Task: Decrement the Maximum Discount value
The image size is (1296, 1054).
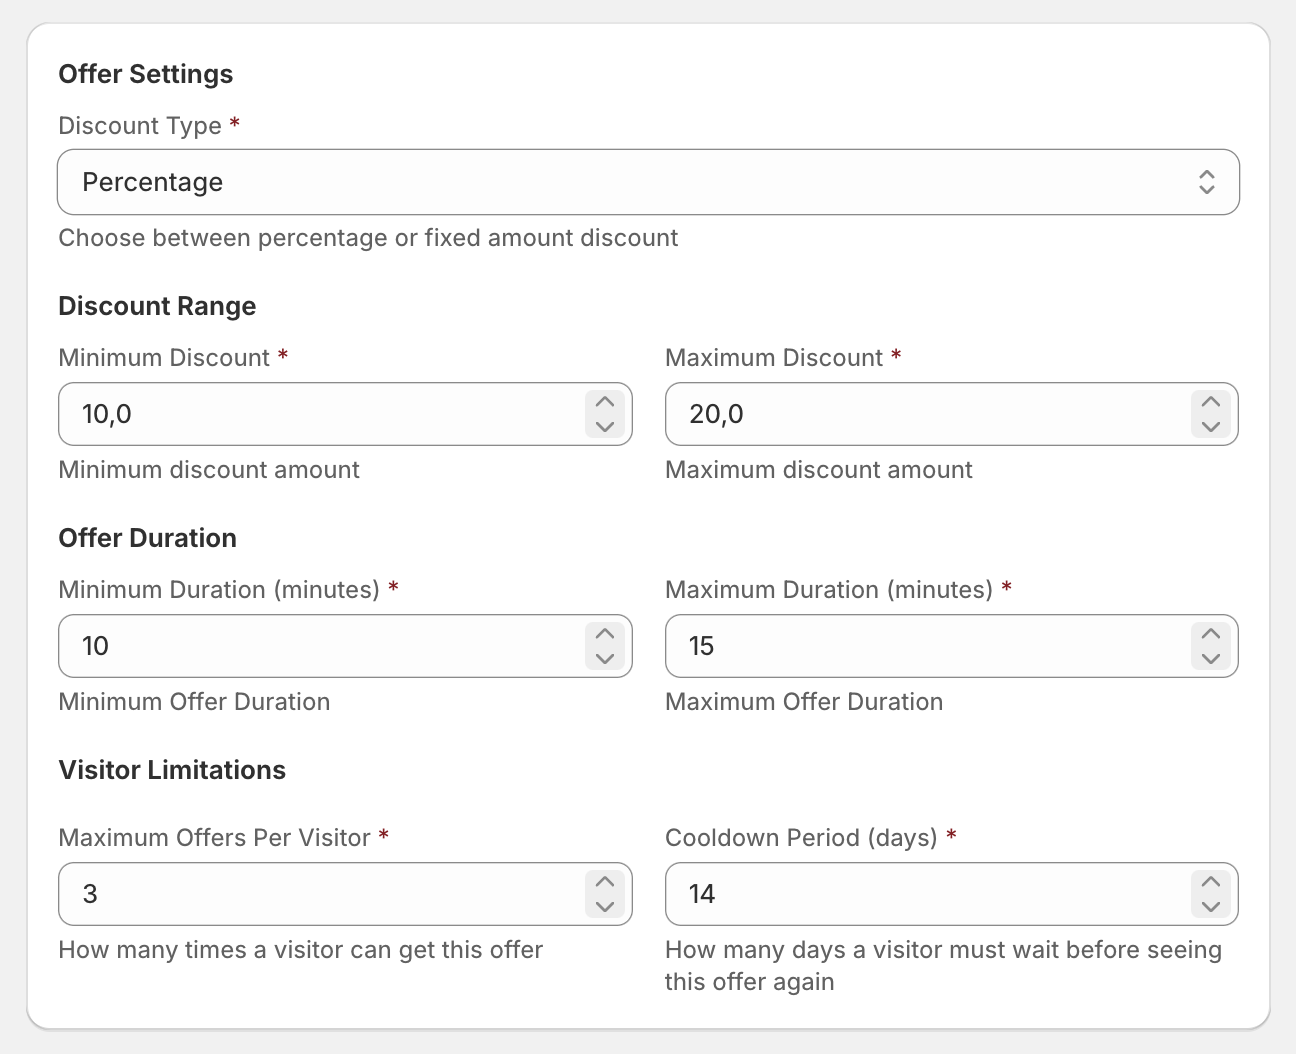Action: [x=1210, y=428]
